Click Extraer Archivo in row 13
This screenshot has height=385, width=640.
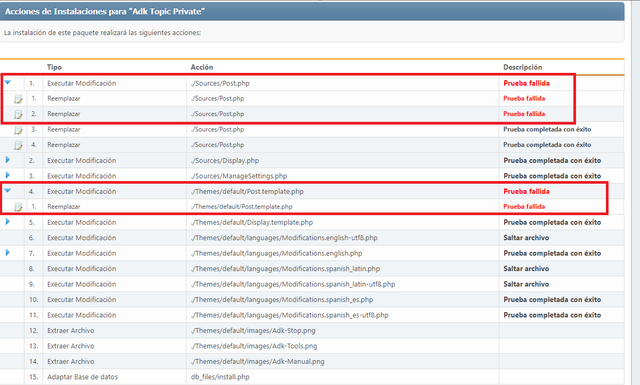71,346
